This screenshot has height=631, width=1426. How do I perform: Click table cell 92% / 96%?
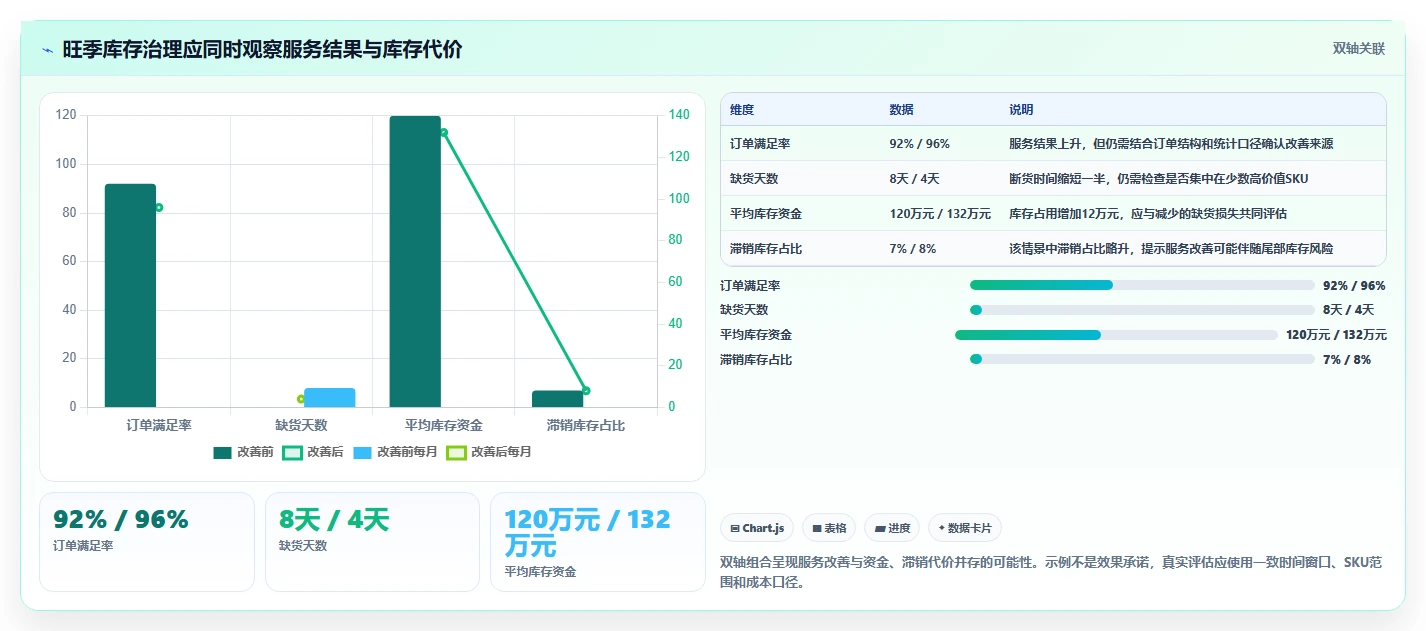pos(919,144)
